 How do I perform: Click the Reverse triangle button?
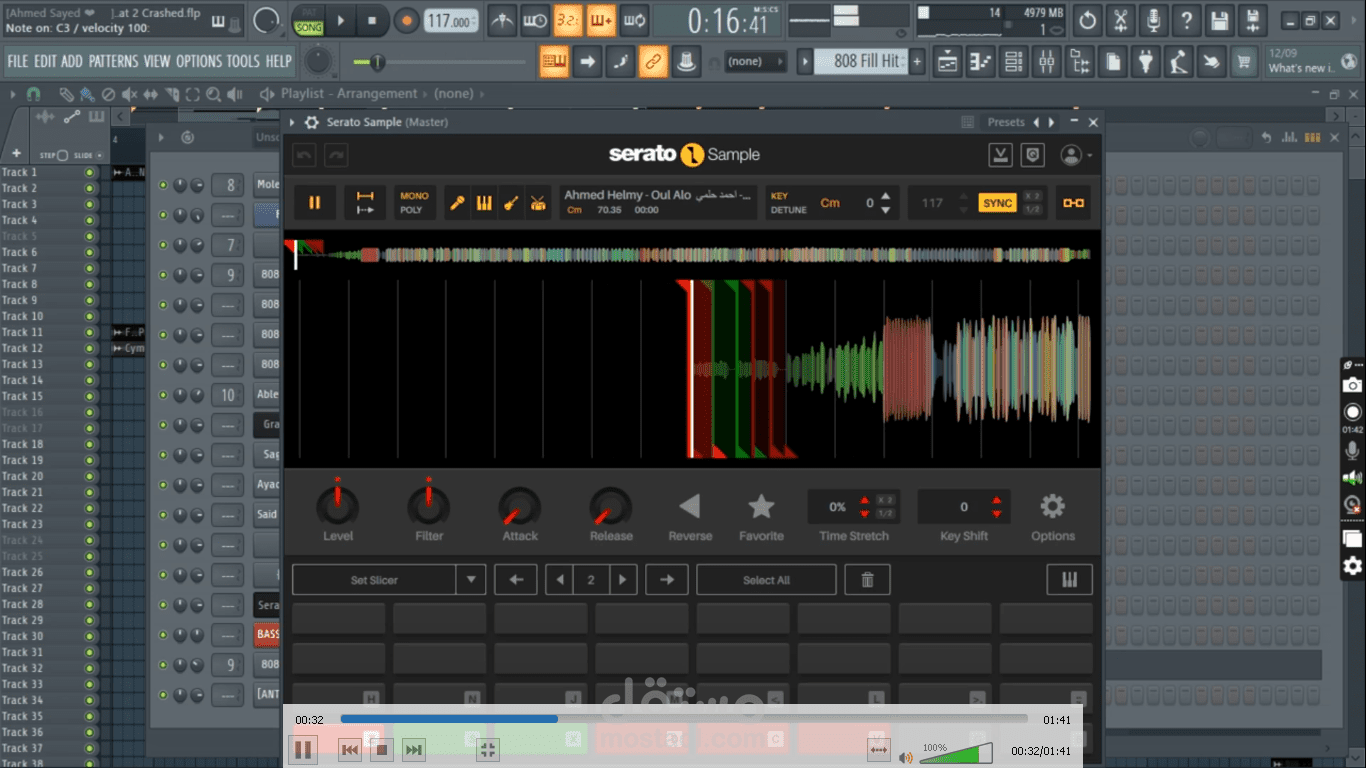(690, 506)
